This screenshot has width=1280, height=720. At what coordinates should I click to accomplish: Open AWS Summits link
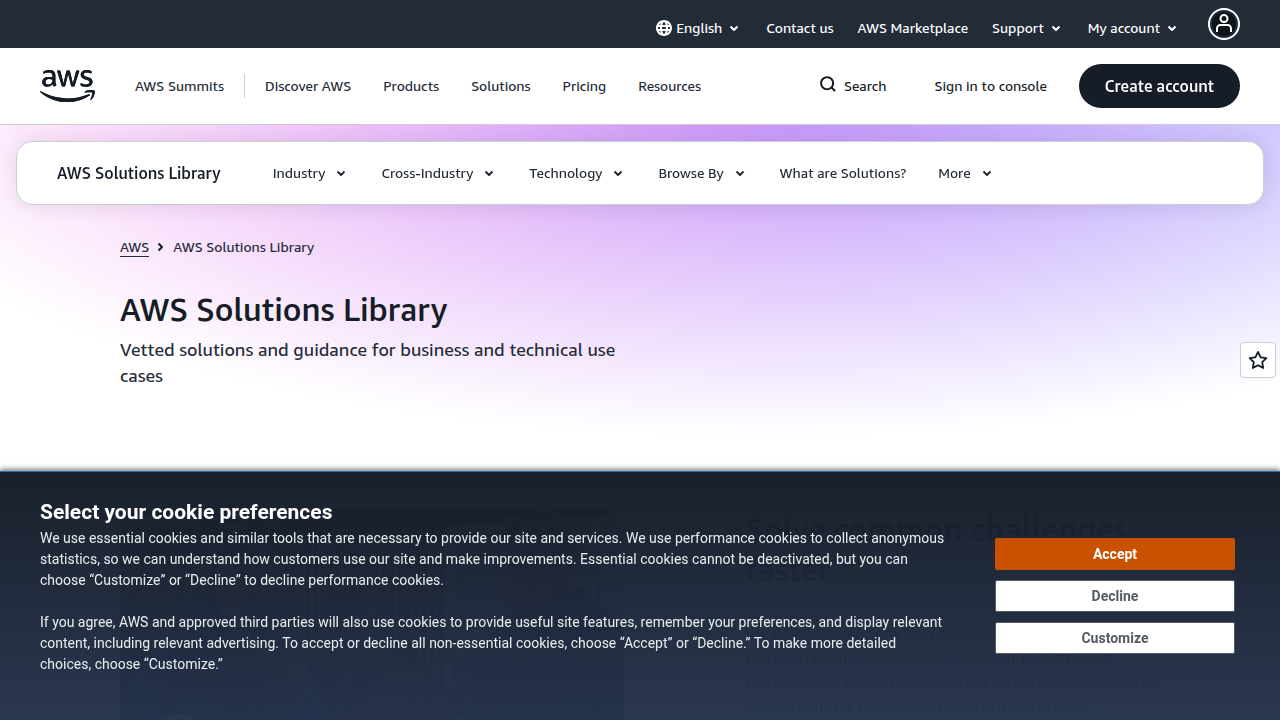tap(180, 86)
